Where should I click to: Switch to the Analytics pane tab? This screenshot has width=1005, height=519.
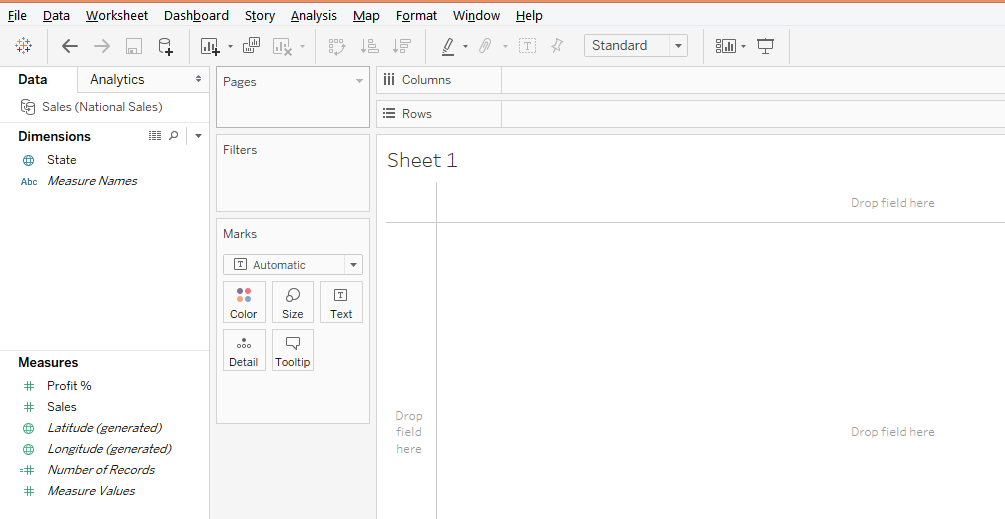(x=117, y=79)
